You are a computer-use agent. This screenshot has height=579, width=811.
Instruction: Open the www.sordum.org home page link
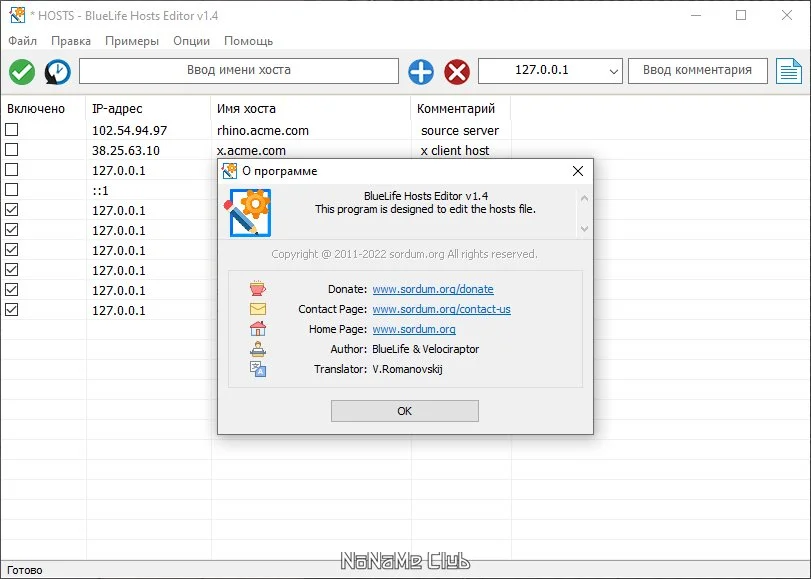[x=414, y=329]
